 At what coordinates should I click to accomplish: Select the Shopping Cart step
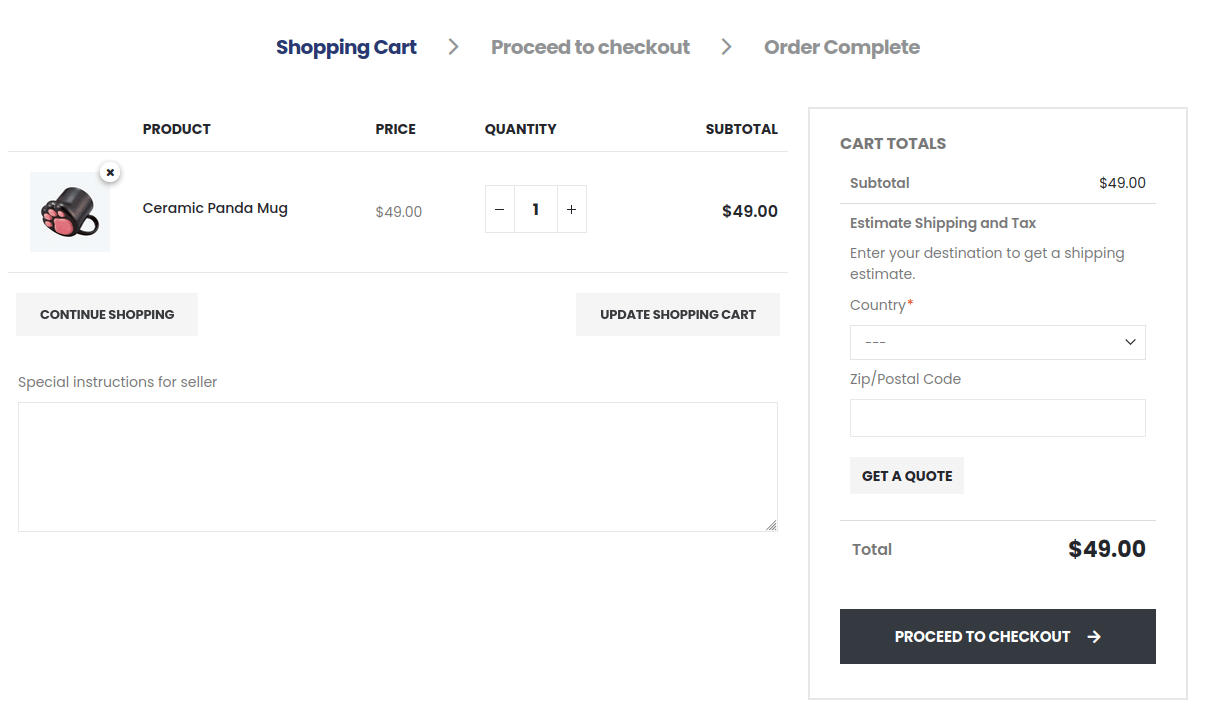coord(346,47)
